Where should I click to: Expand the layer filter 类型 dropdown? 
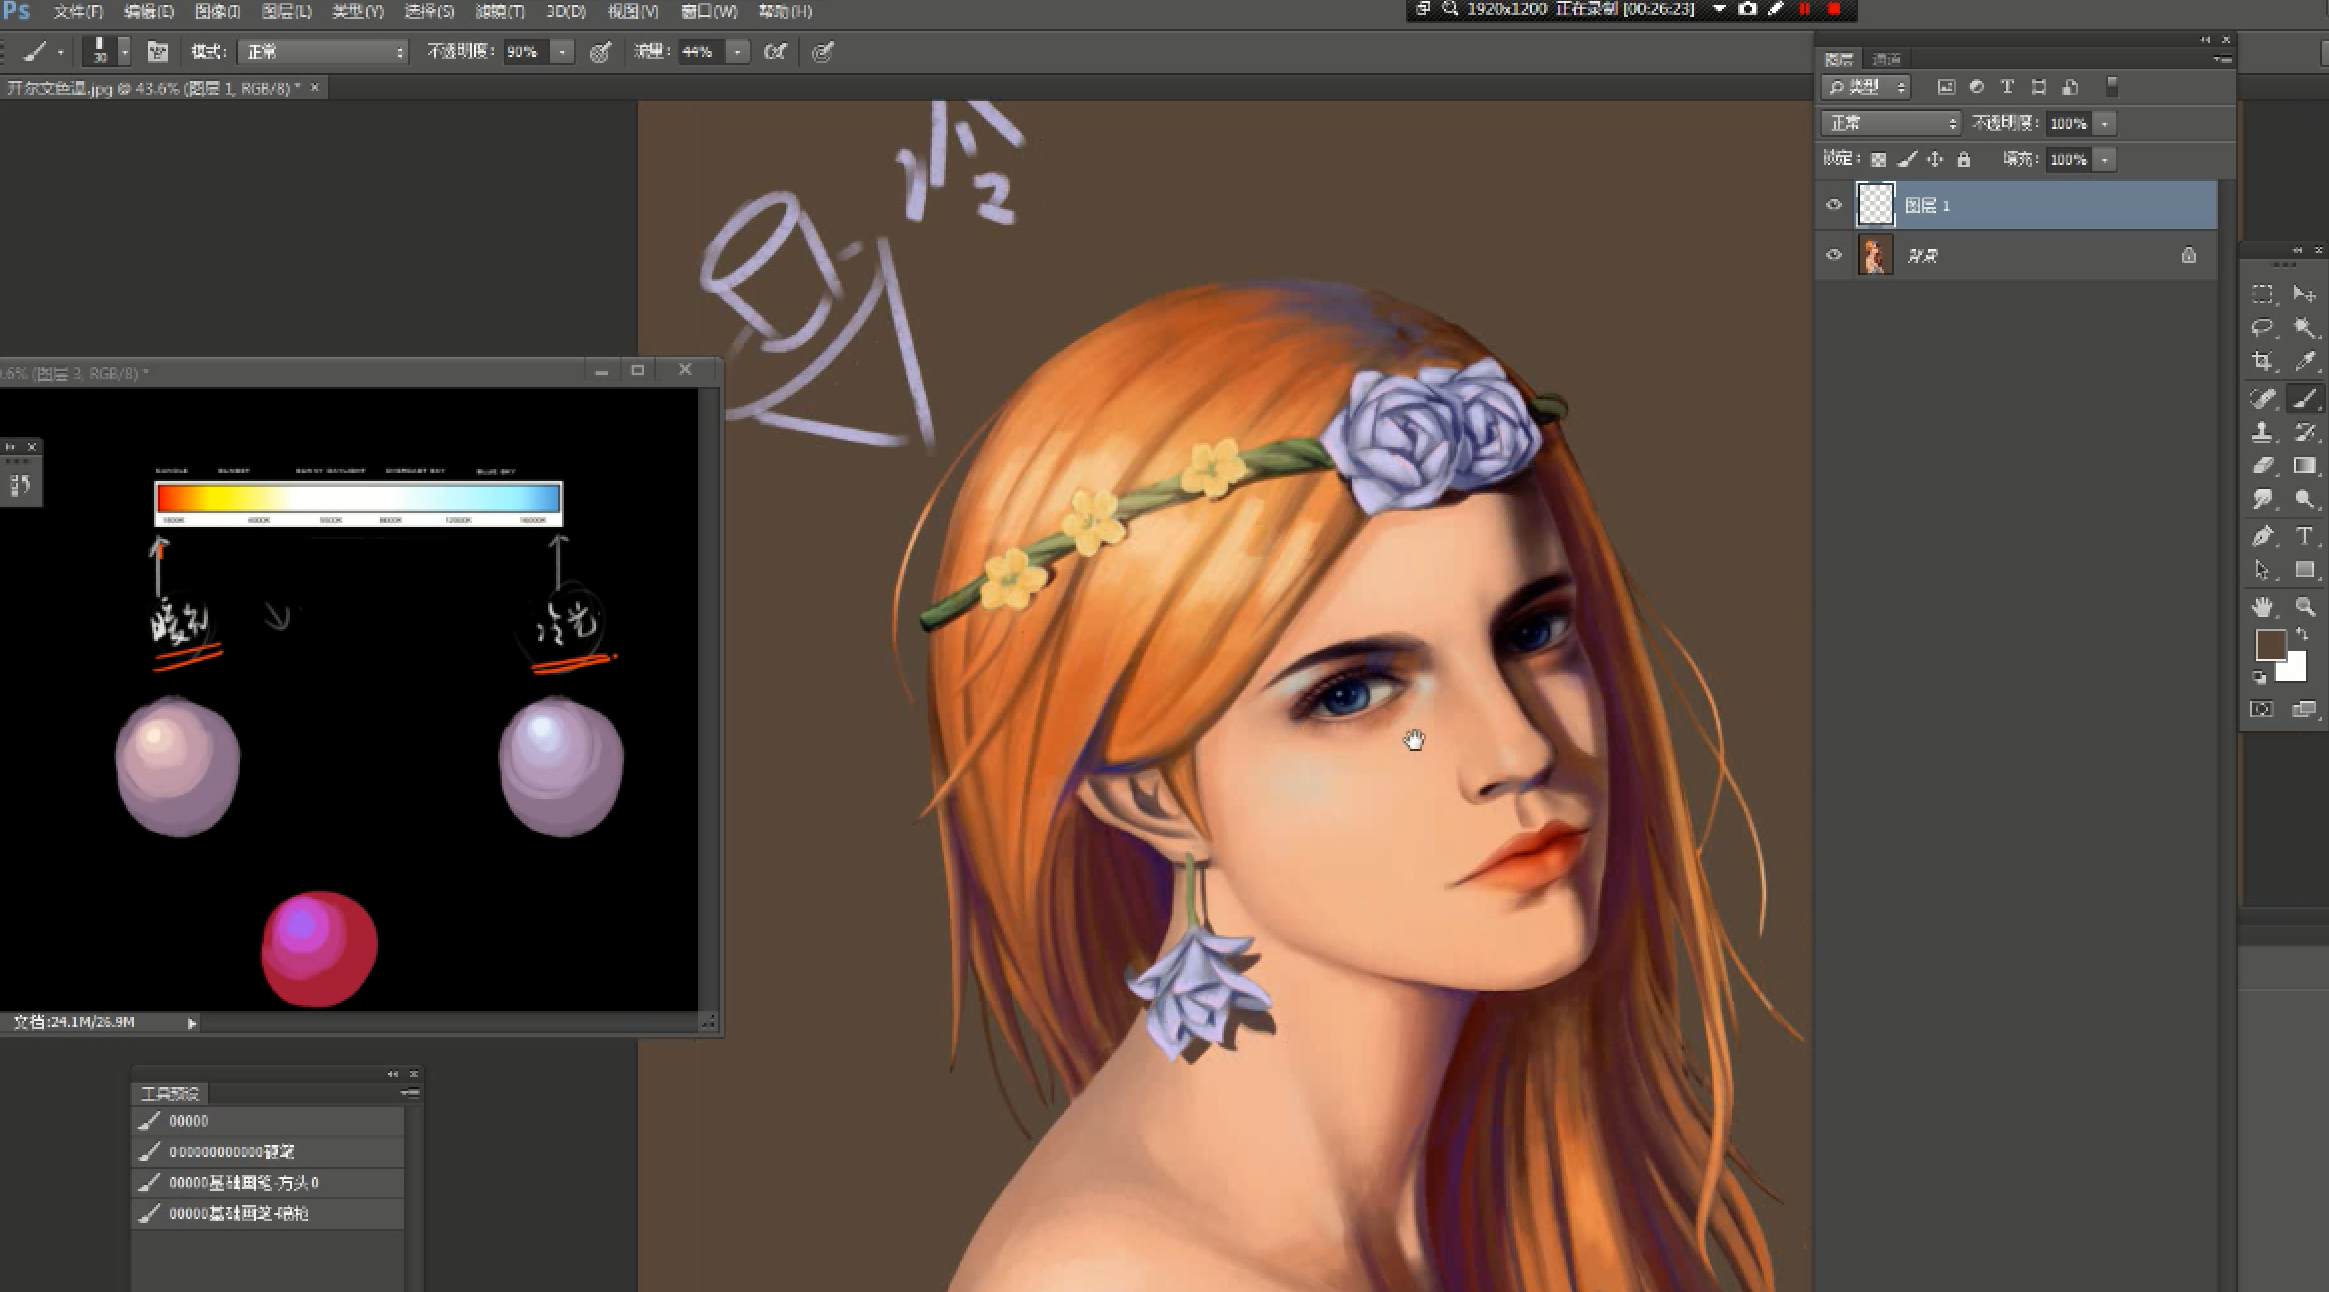coord(1866,88)
